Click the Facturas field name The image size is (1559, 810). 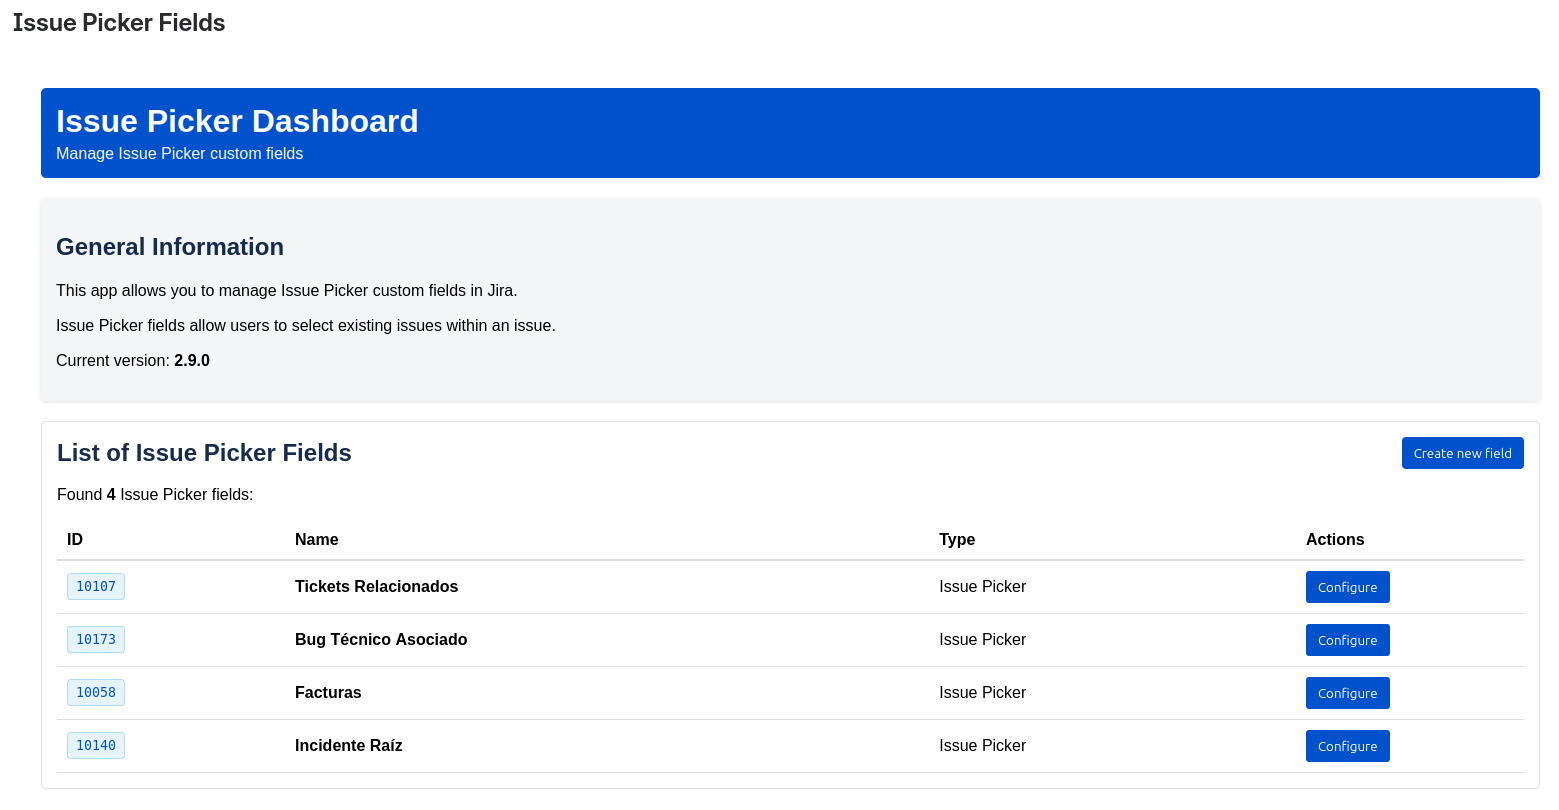(x=328, y=692)
